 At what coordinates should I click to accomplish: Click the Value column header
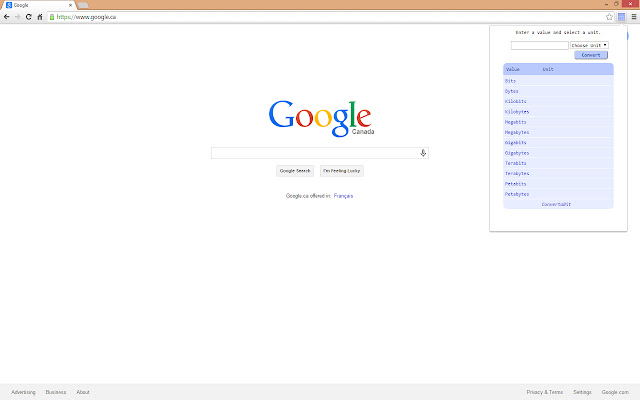click(x=513, y=69)
